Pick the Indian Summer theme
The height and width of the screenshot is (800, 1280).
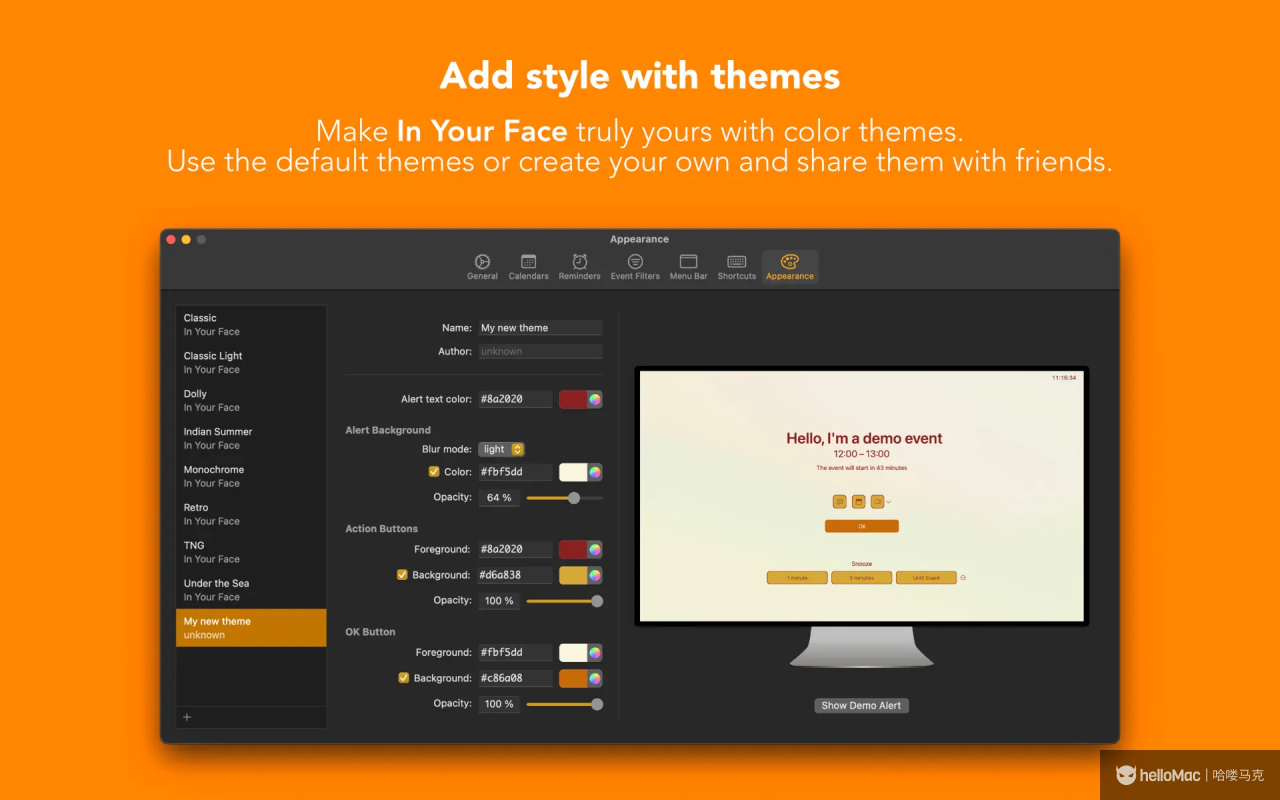pos(251,438)
